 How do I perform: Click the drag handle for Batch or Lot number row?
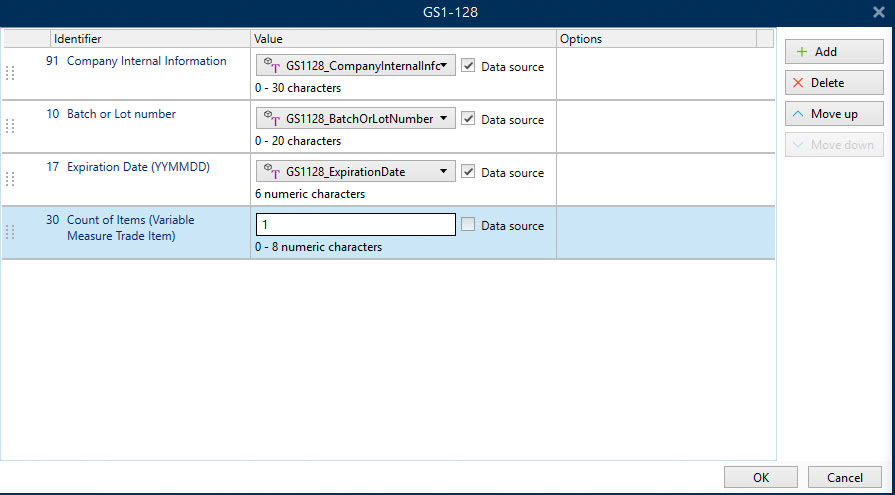click(11, 126)
